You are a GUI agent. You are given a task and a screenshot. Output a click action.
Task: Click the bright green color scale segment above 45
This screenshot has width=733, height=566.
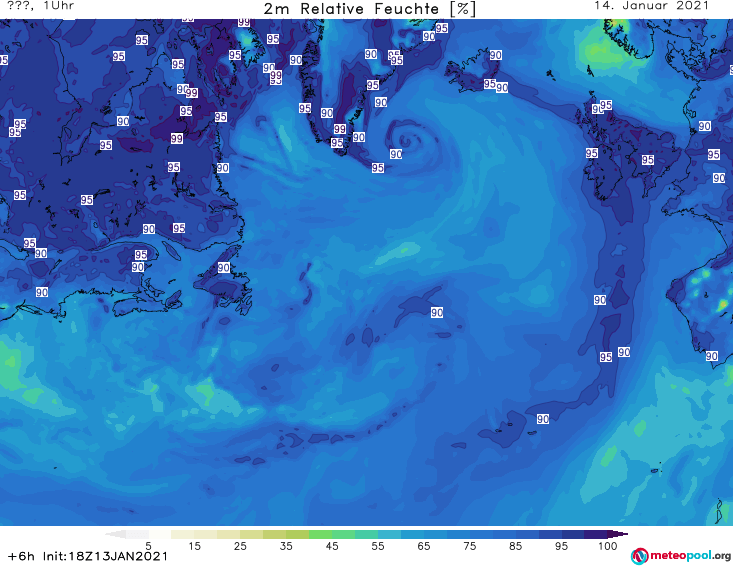click(320, 534)
